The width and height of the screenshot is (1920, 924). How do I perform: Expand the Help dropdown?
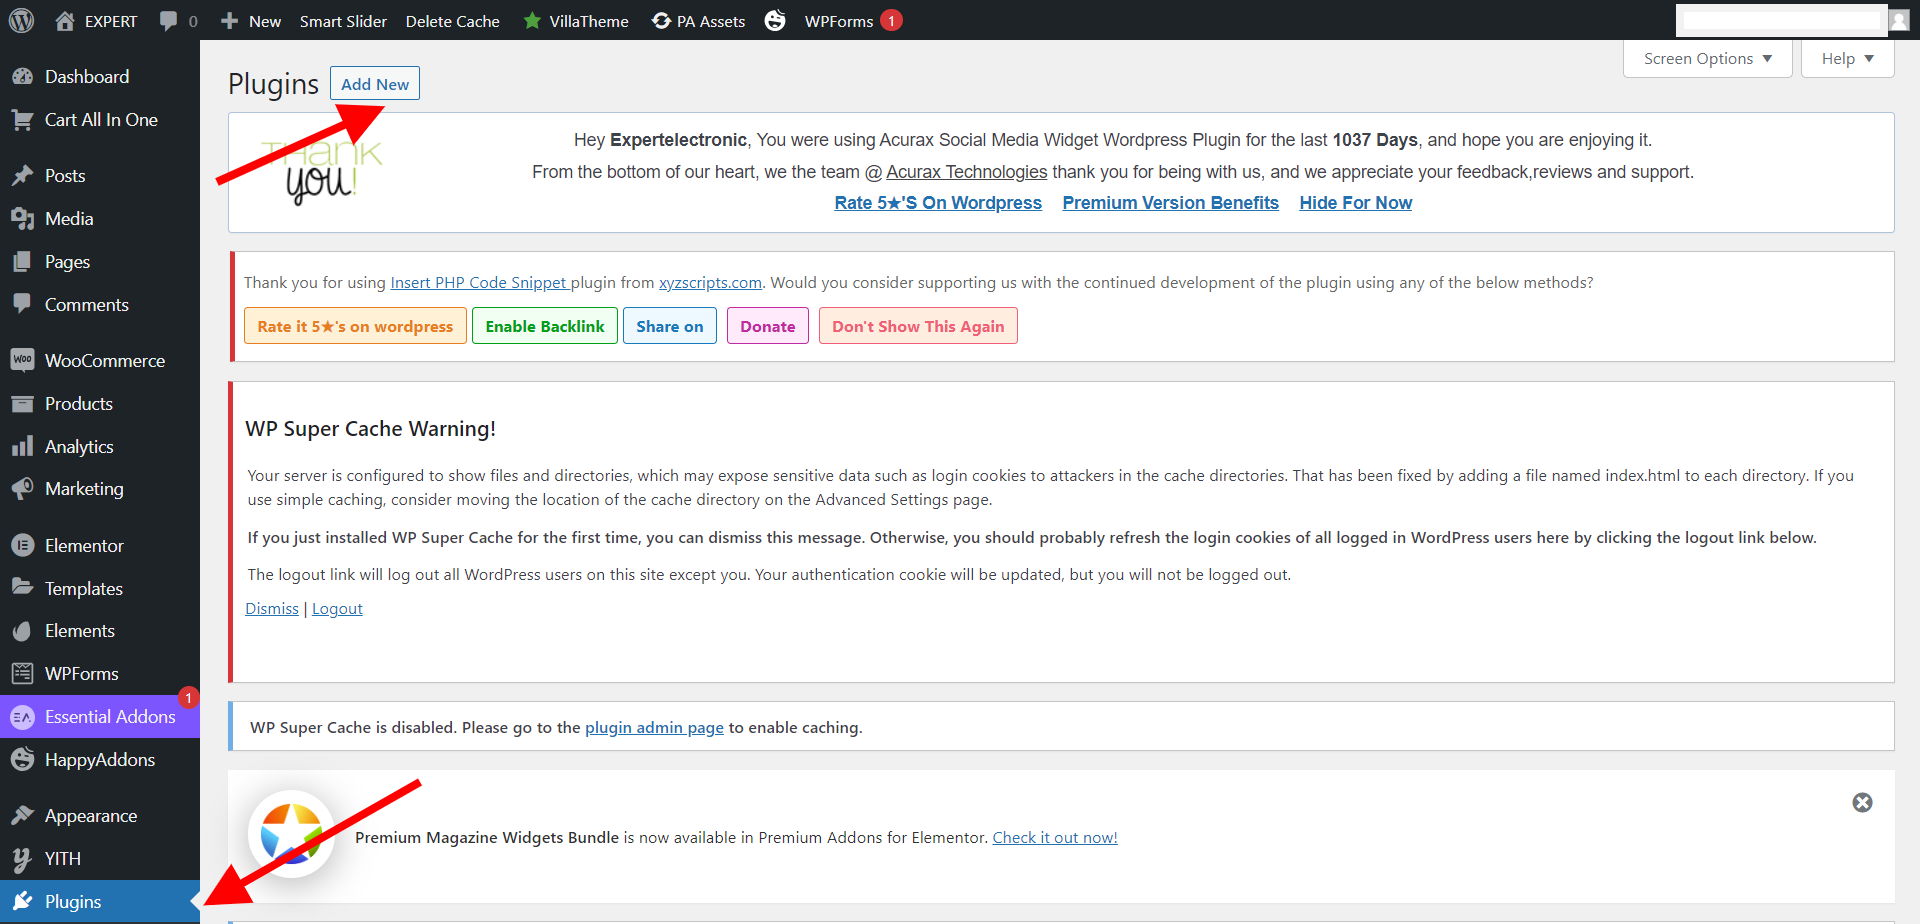(x=1848, y=59)
